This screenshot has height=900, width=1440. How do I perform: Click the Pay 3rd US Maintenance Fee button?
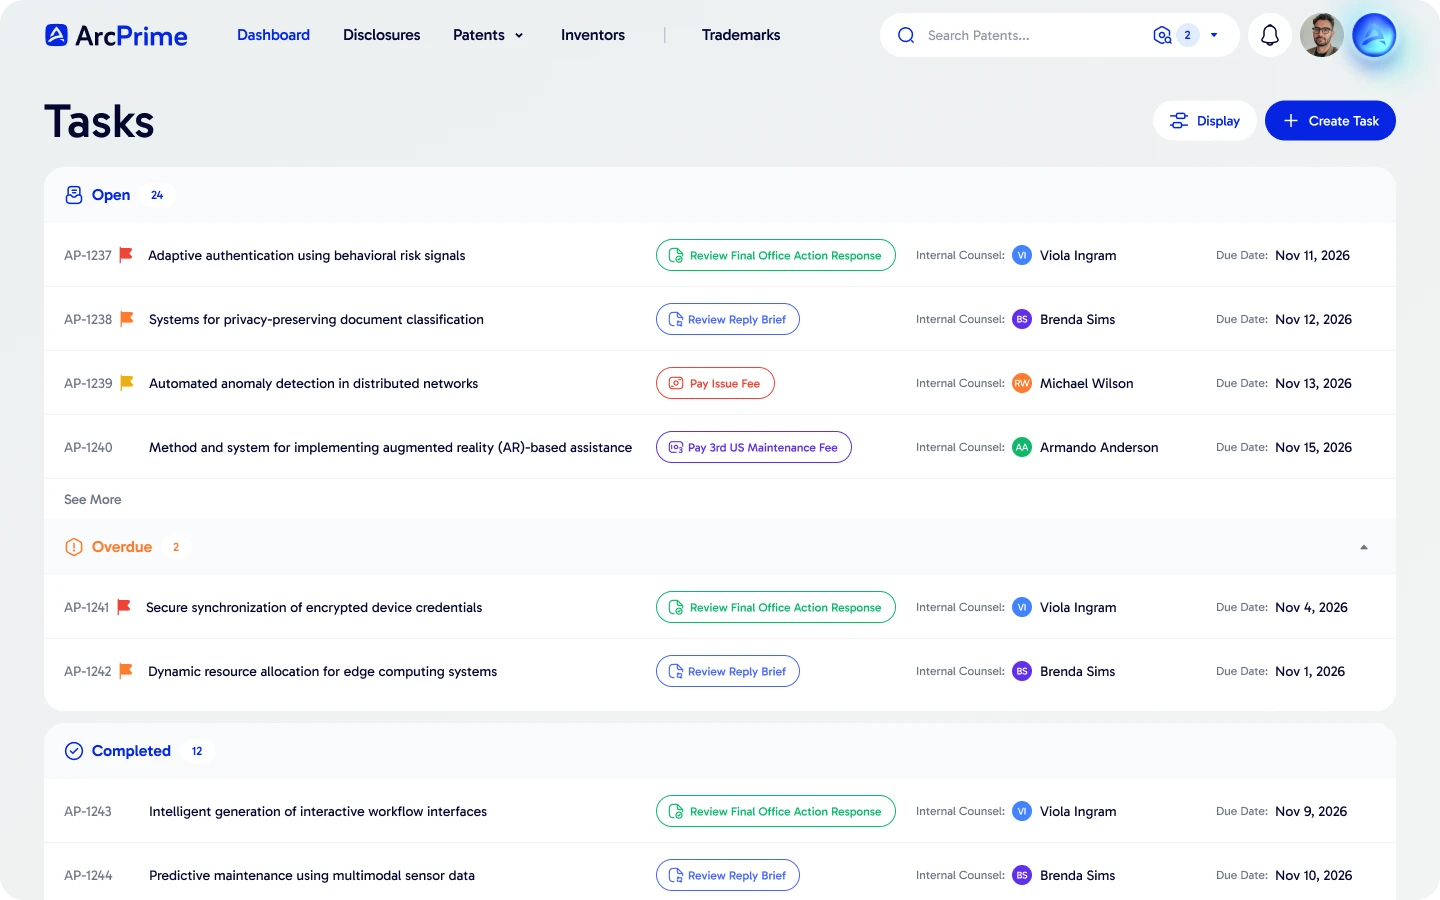click(754, 447)
